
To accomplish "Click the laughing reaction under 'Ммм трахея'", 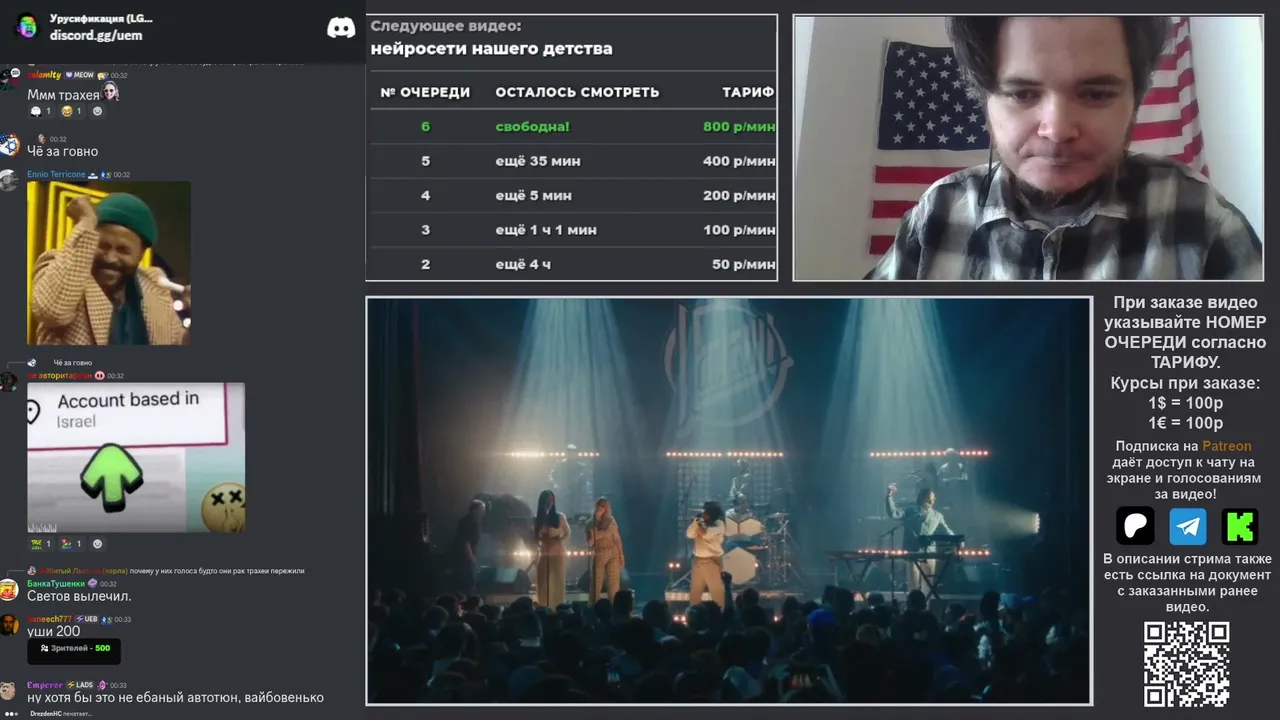I will click(x=71, y=111).
